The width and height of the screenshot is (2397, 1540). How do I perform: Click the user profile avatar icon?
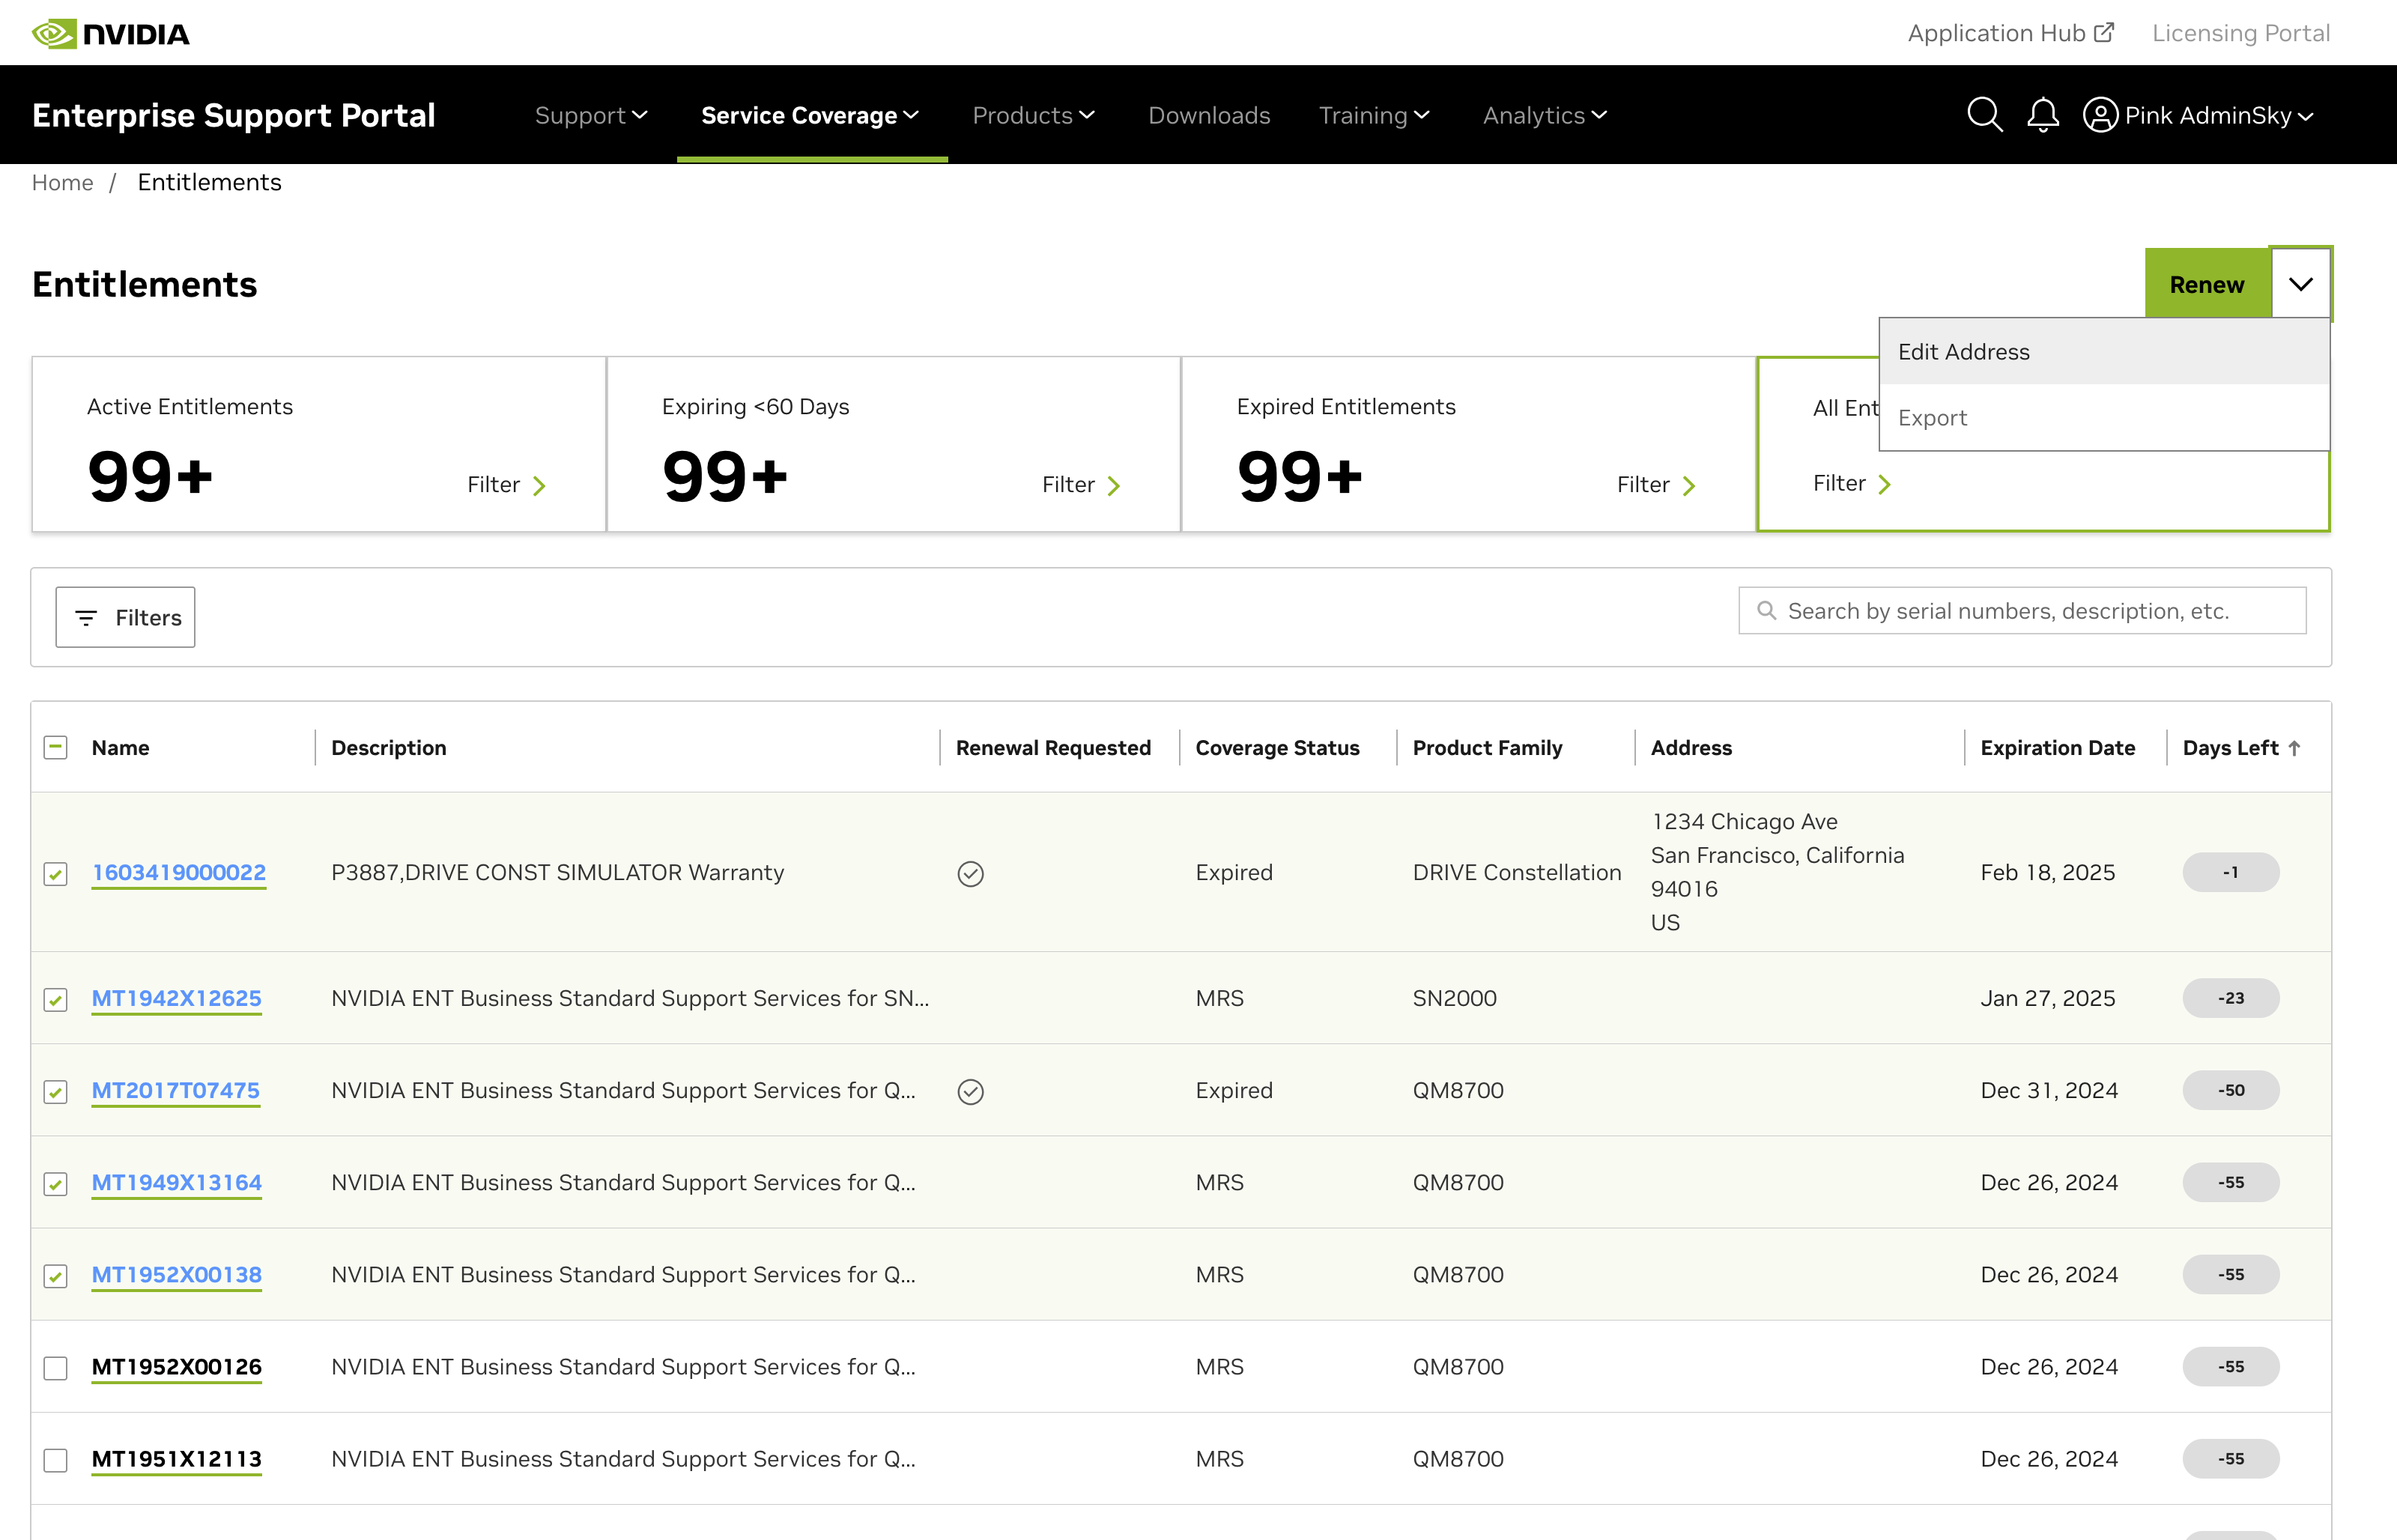[x=2100, y=115]
